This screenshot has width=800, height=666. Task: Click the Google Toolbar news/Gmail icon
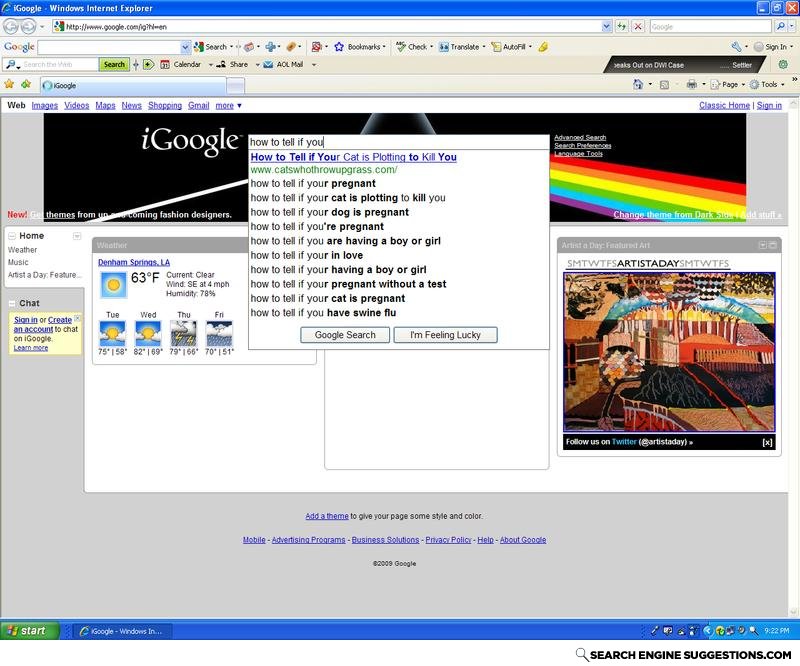[248, 47]
